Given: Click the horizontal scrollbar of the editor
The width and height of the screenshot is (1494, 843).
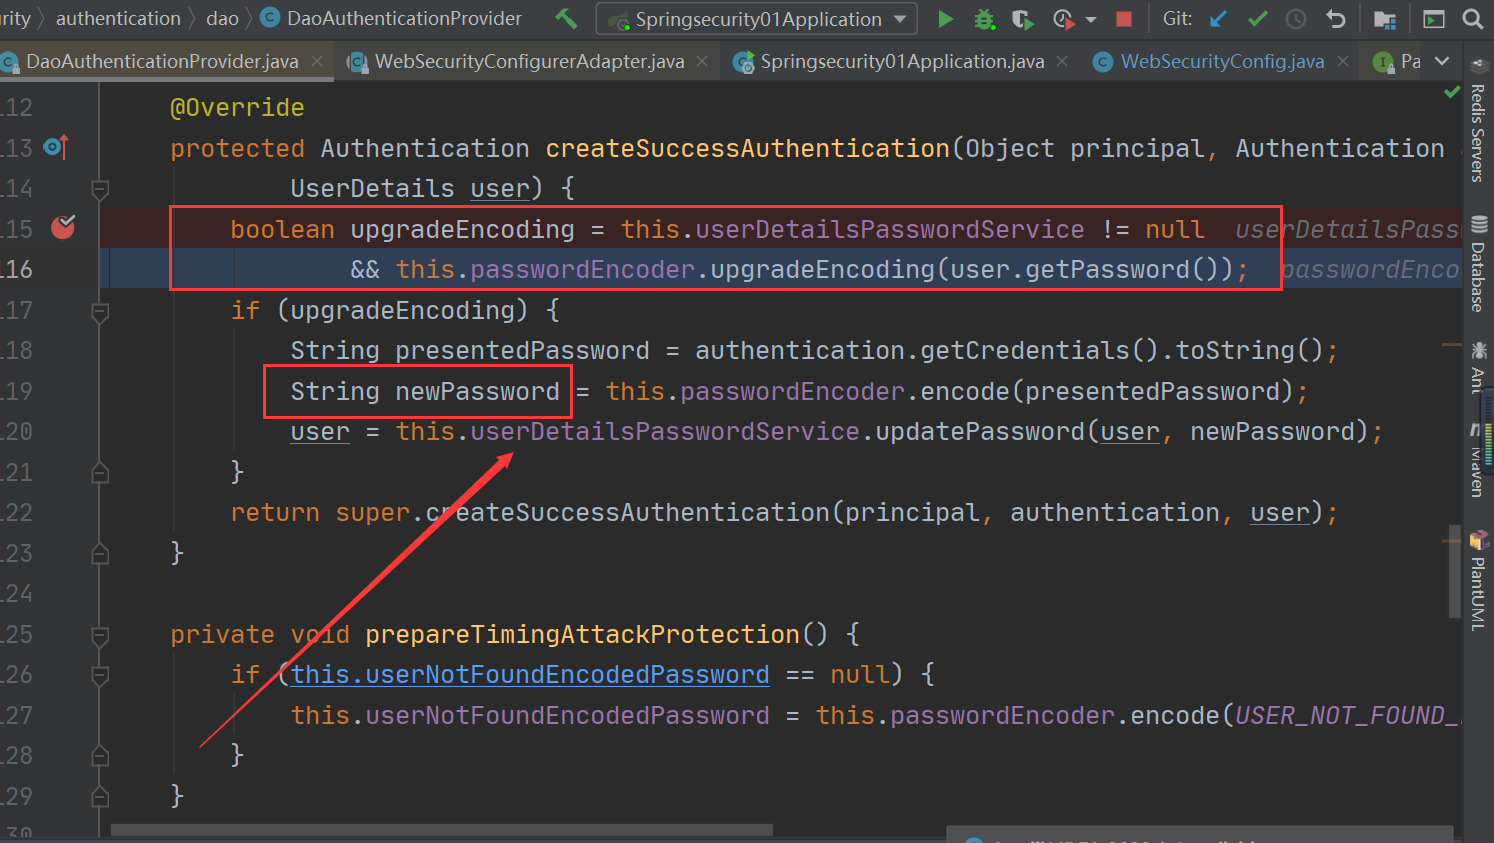Looking at the screenshot, I should point(441,830).
